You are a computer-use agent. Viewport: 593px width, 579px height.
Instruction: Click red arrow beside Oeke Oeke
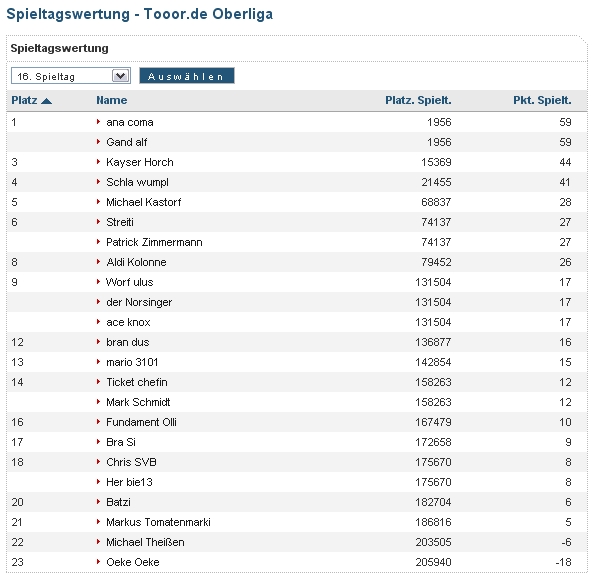pyautogui.click(x=98, y=562)
